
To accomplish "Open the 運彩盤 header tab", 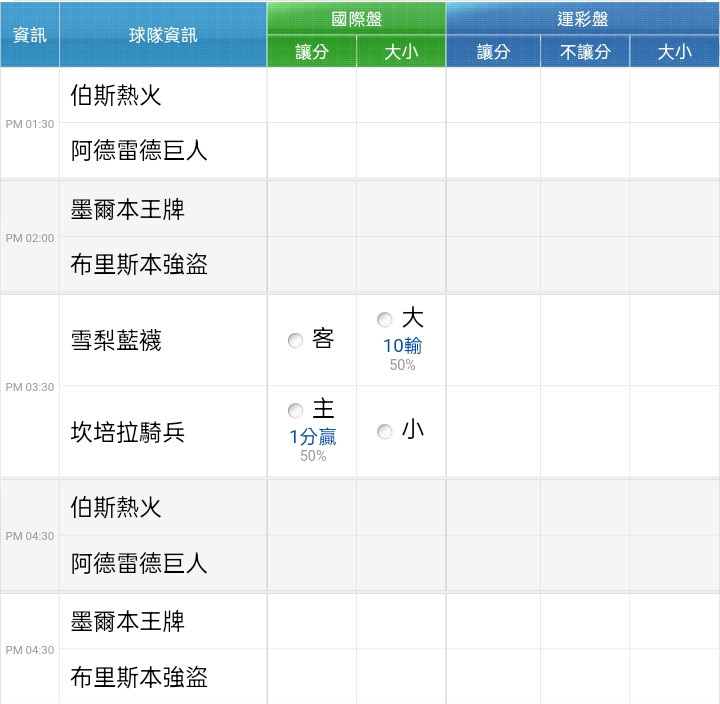I will 583,19.
